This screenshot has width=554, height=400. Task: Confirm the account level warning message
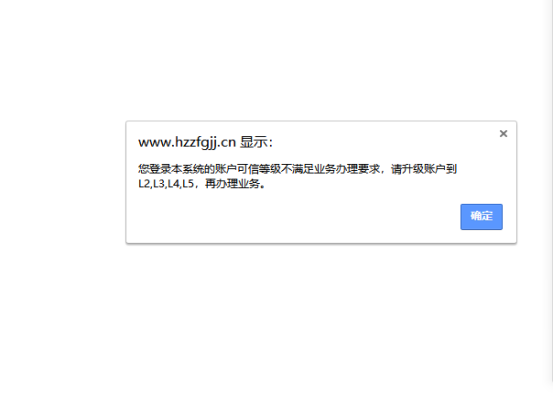pyautogui.click(x=481, y=217)
